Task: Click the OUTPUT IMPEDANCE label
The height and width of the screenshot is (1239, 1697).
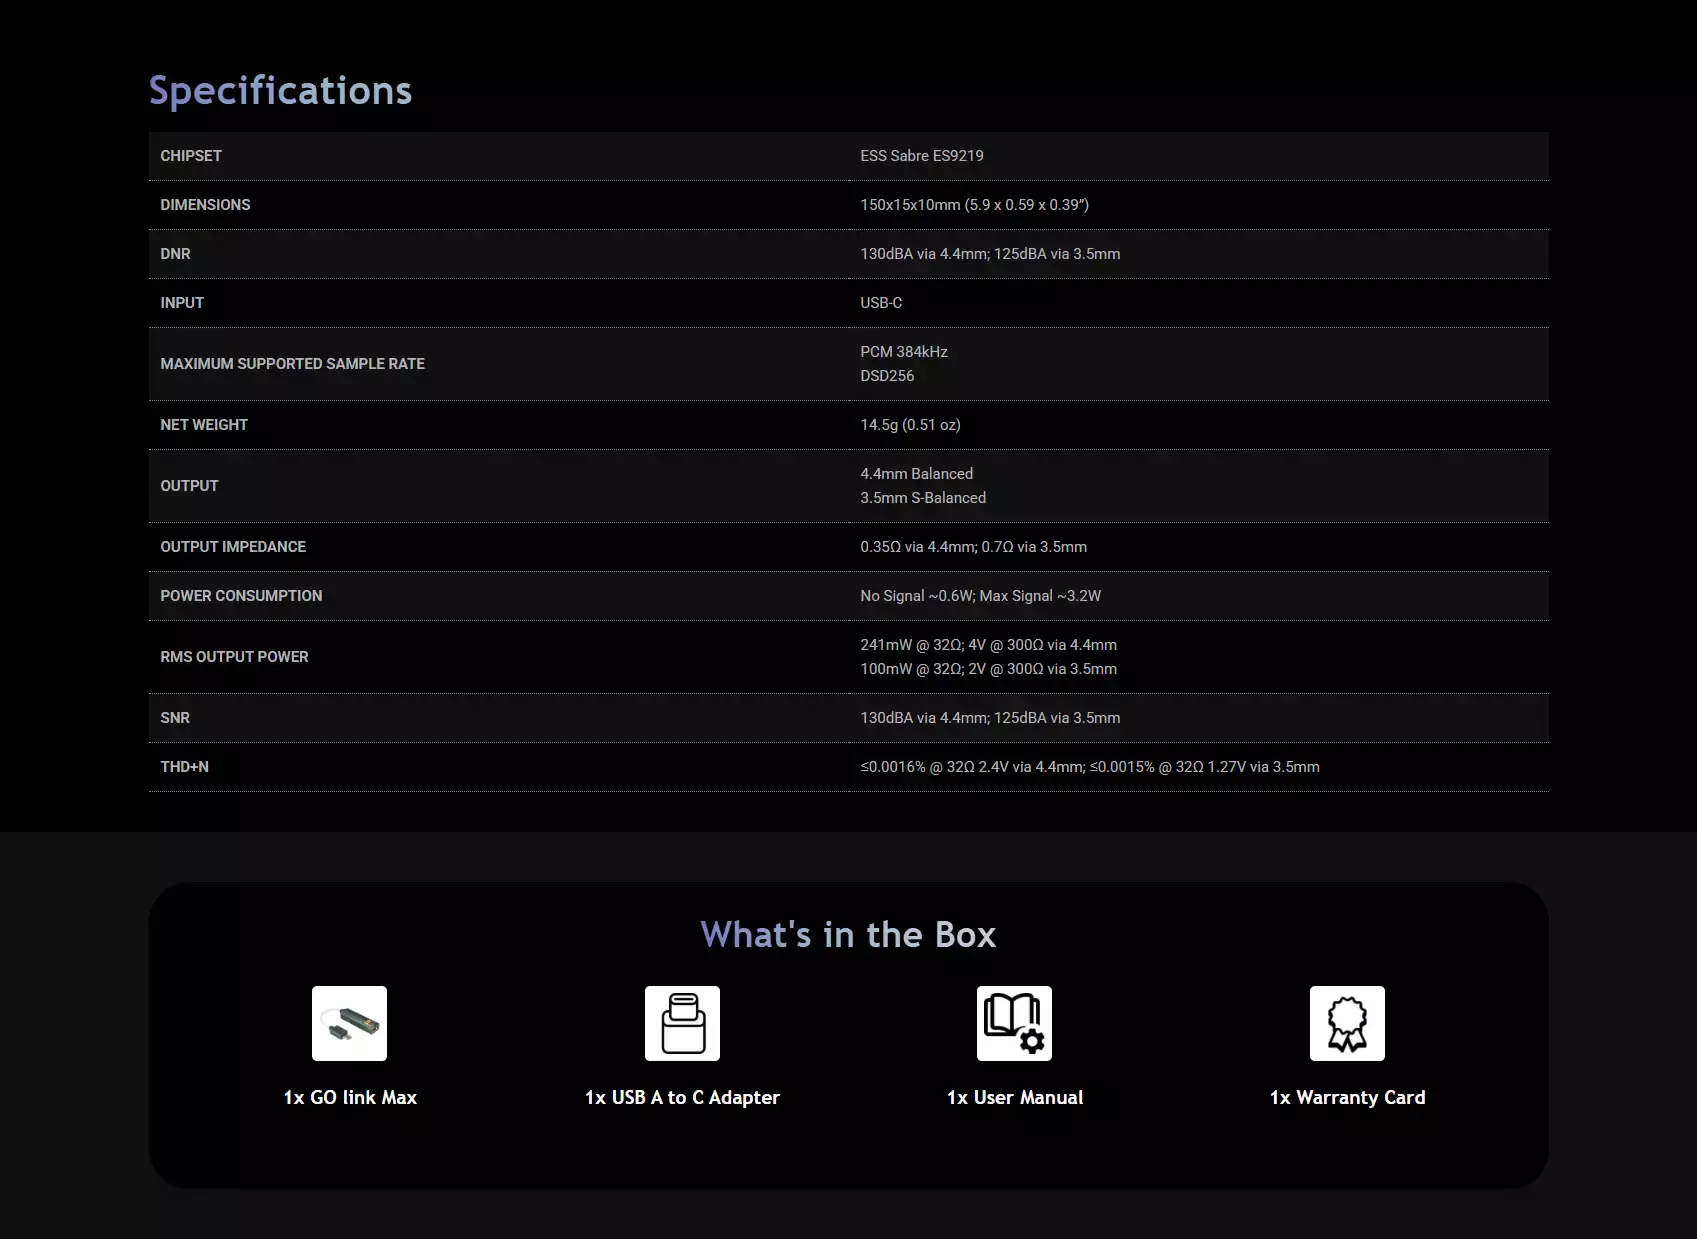Action: point(233,547)
